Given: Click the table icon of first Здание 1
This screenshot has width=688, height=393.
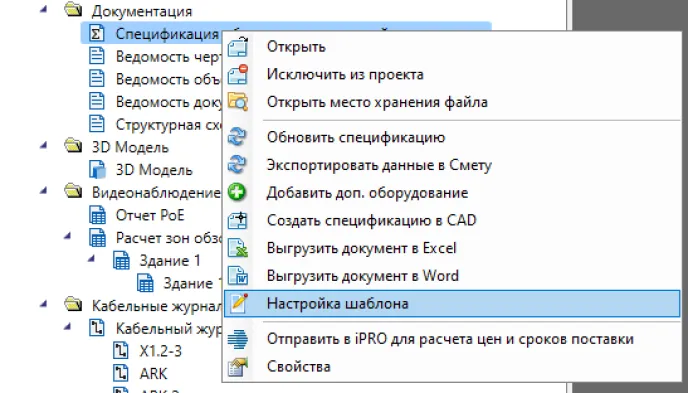Looking at the screenshot, I should click(x=122, y=261).
